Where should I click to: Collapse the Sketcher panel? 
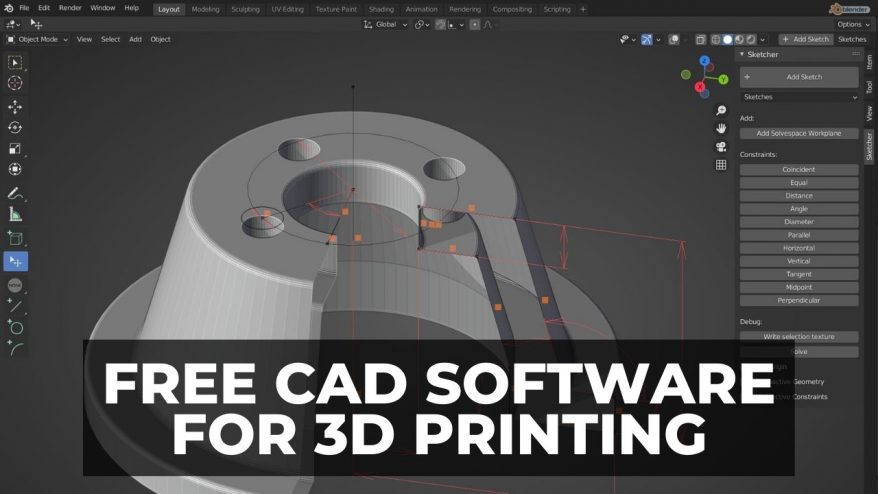(742, 54)
